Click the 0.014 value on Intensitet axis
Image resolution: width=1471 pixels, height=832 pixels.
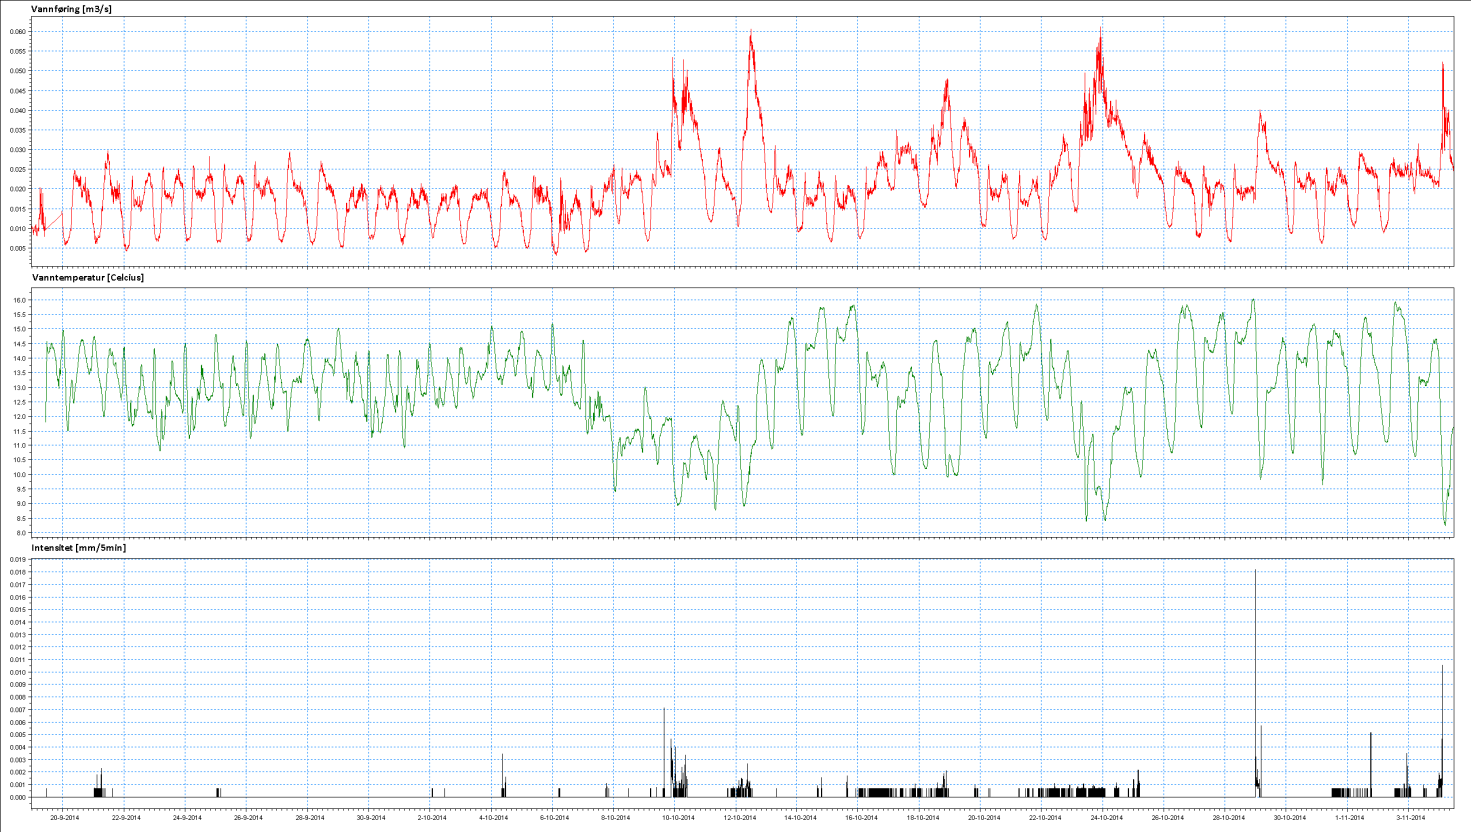[17, 623]
